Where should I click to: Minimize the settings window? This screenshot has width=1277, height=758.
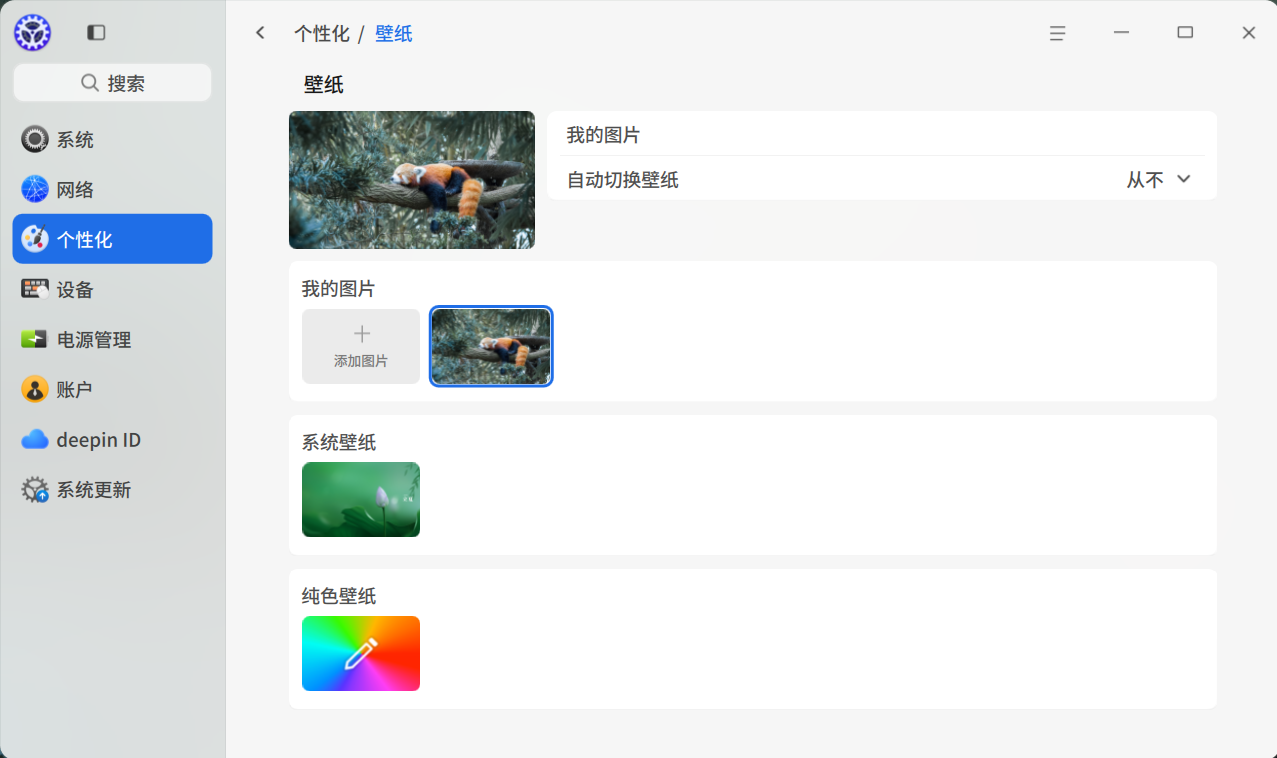(1121, 33)
